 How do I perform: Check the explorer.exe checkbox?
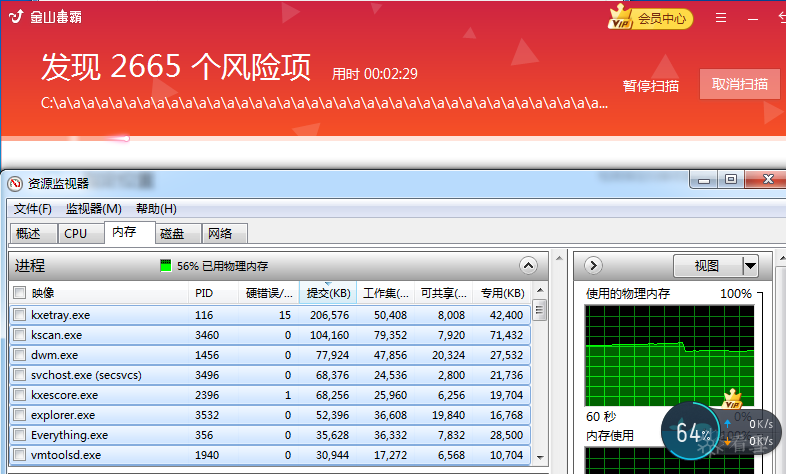[x=20, y=415]
